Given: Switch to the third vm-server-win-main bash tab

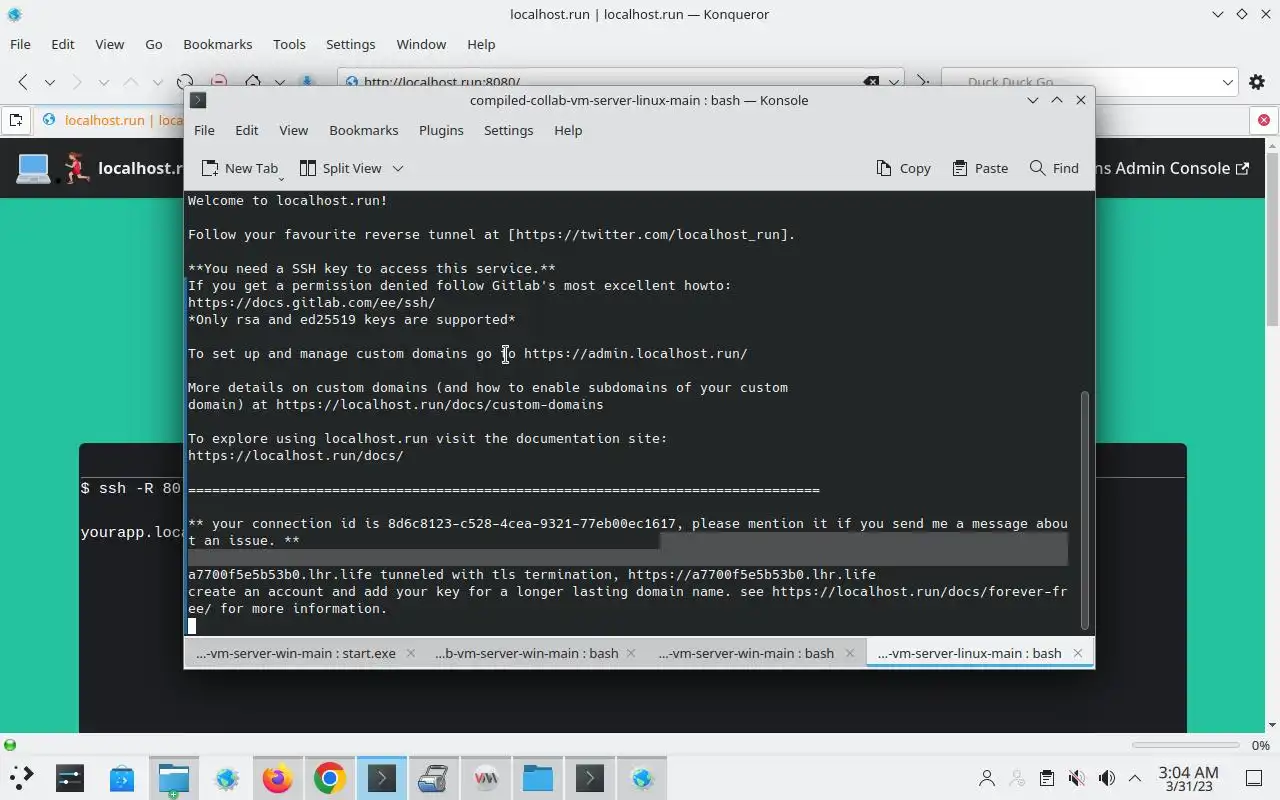Looking at the screenshot, I should pos(746,653).
